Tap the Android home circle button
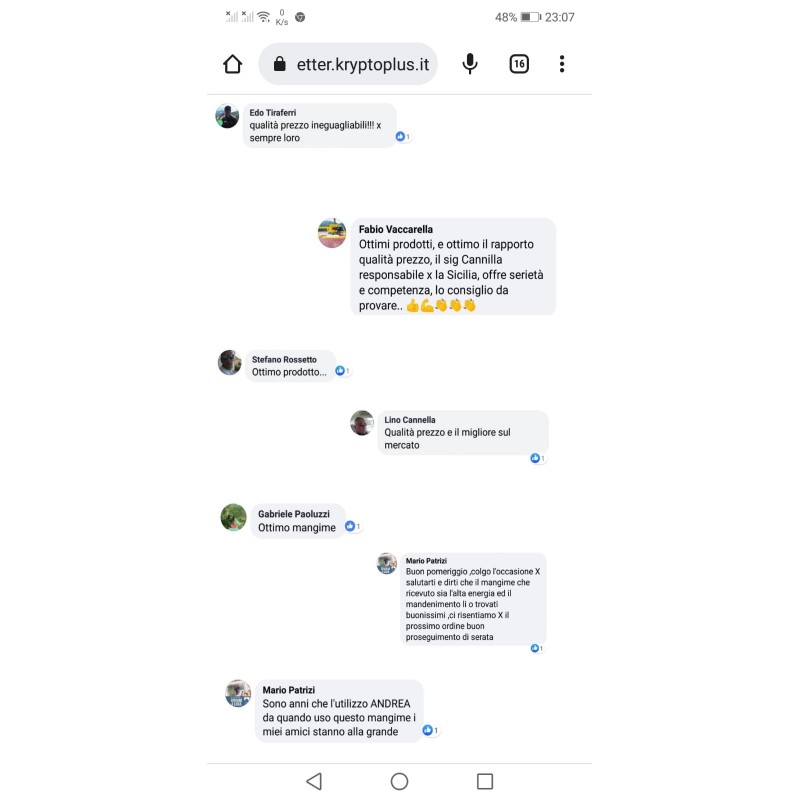Viewport: 800px width, 800px height. 399,781
